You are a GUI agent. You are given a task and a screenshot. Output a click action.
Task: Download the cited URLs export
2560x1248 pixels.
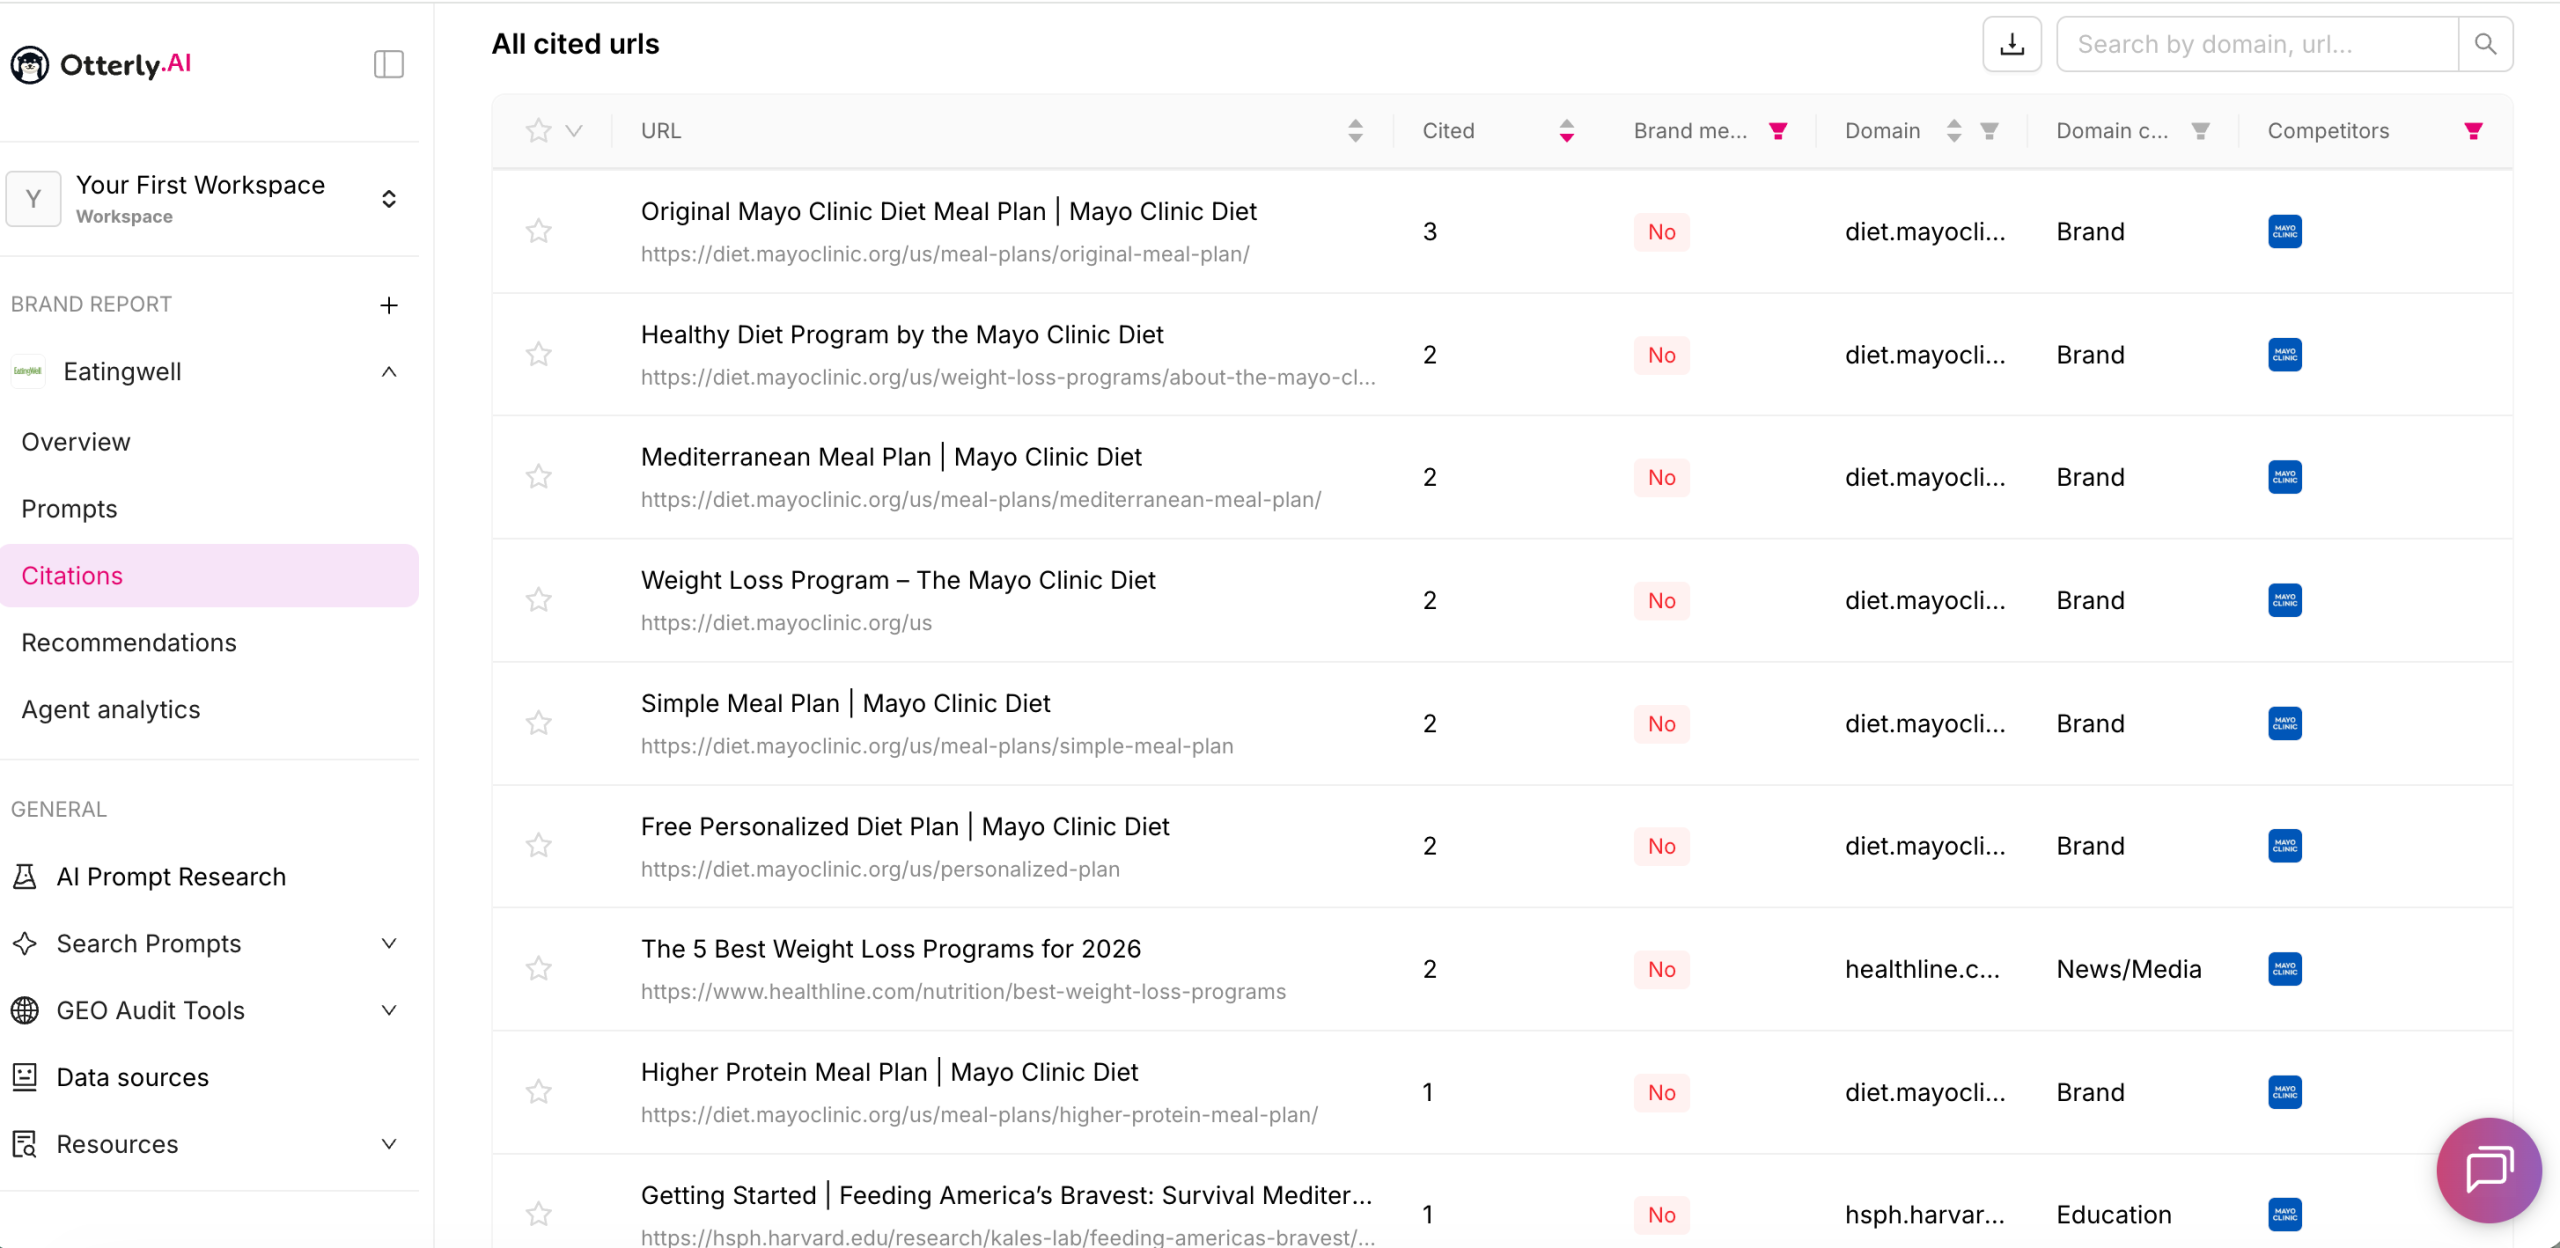coord(2012,44)
